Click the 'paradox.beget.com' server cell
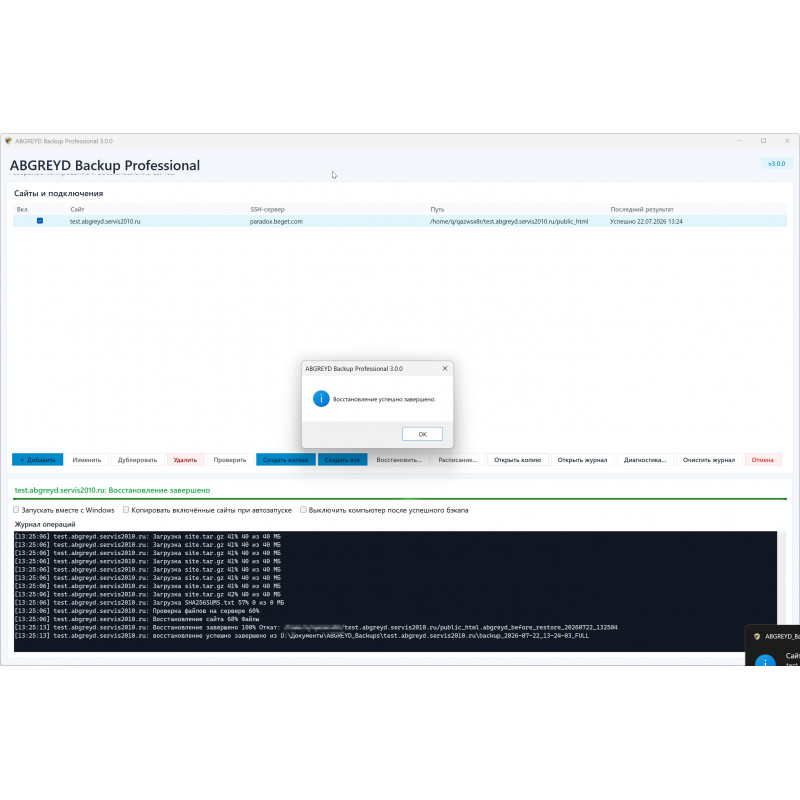Screen dimensions: 800x800 coord(276,221)
